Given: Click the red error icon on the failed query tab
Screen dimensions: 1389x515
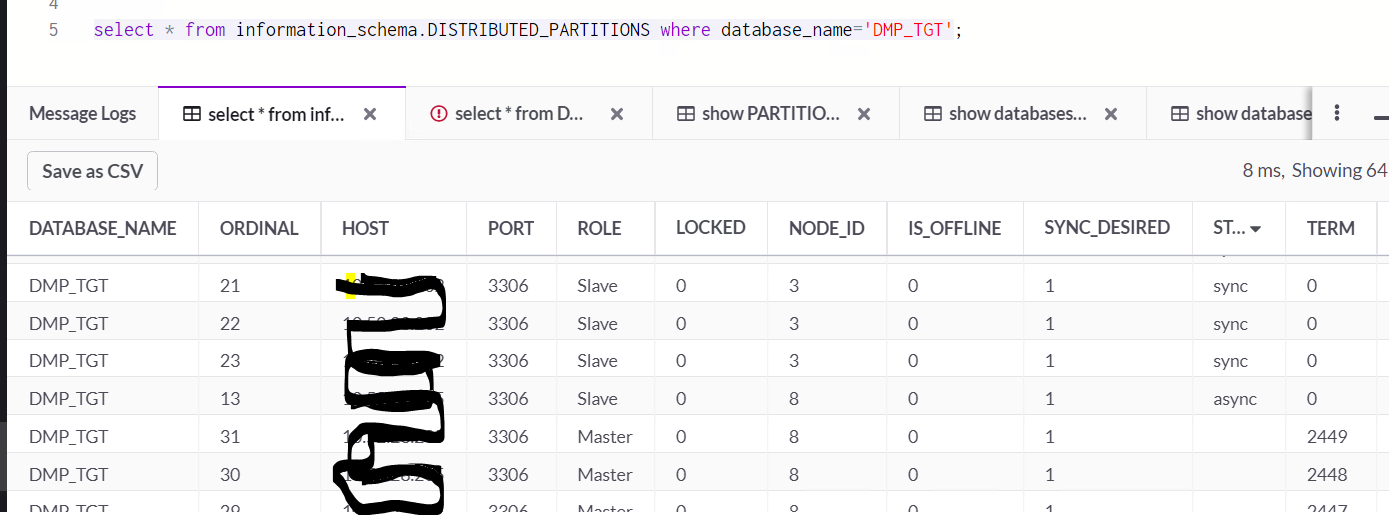Looking at the screenshot, I should pos(438,114).
